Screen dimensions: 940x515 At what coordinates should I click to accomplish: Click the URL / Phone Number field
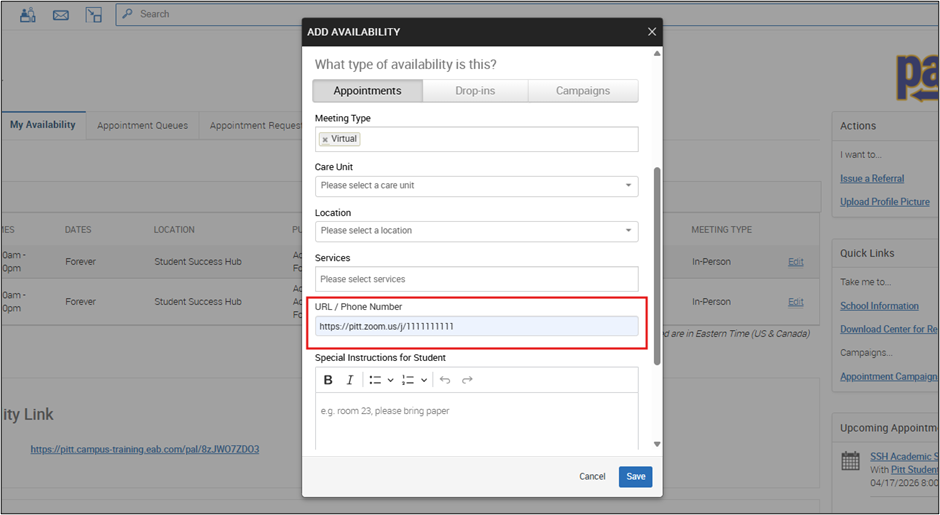477,326
